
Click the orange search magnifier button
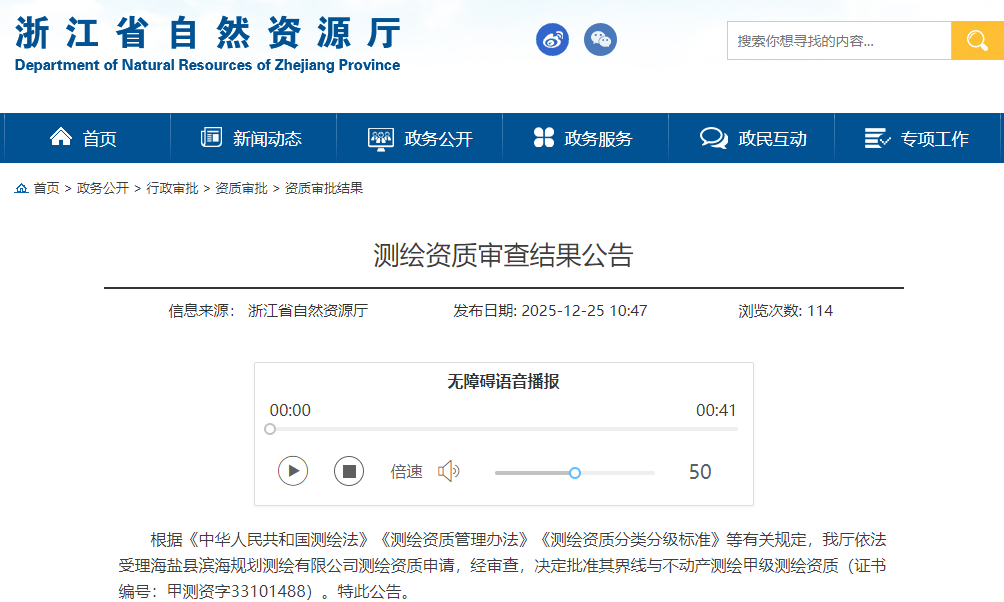(x=976, y=41)
